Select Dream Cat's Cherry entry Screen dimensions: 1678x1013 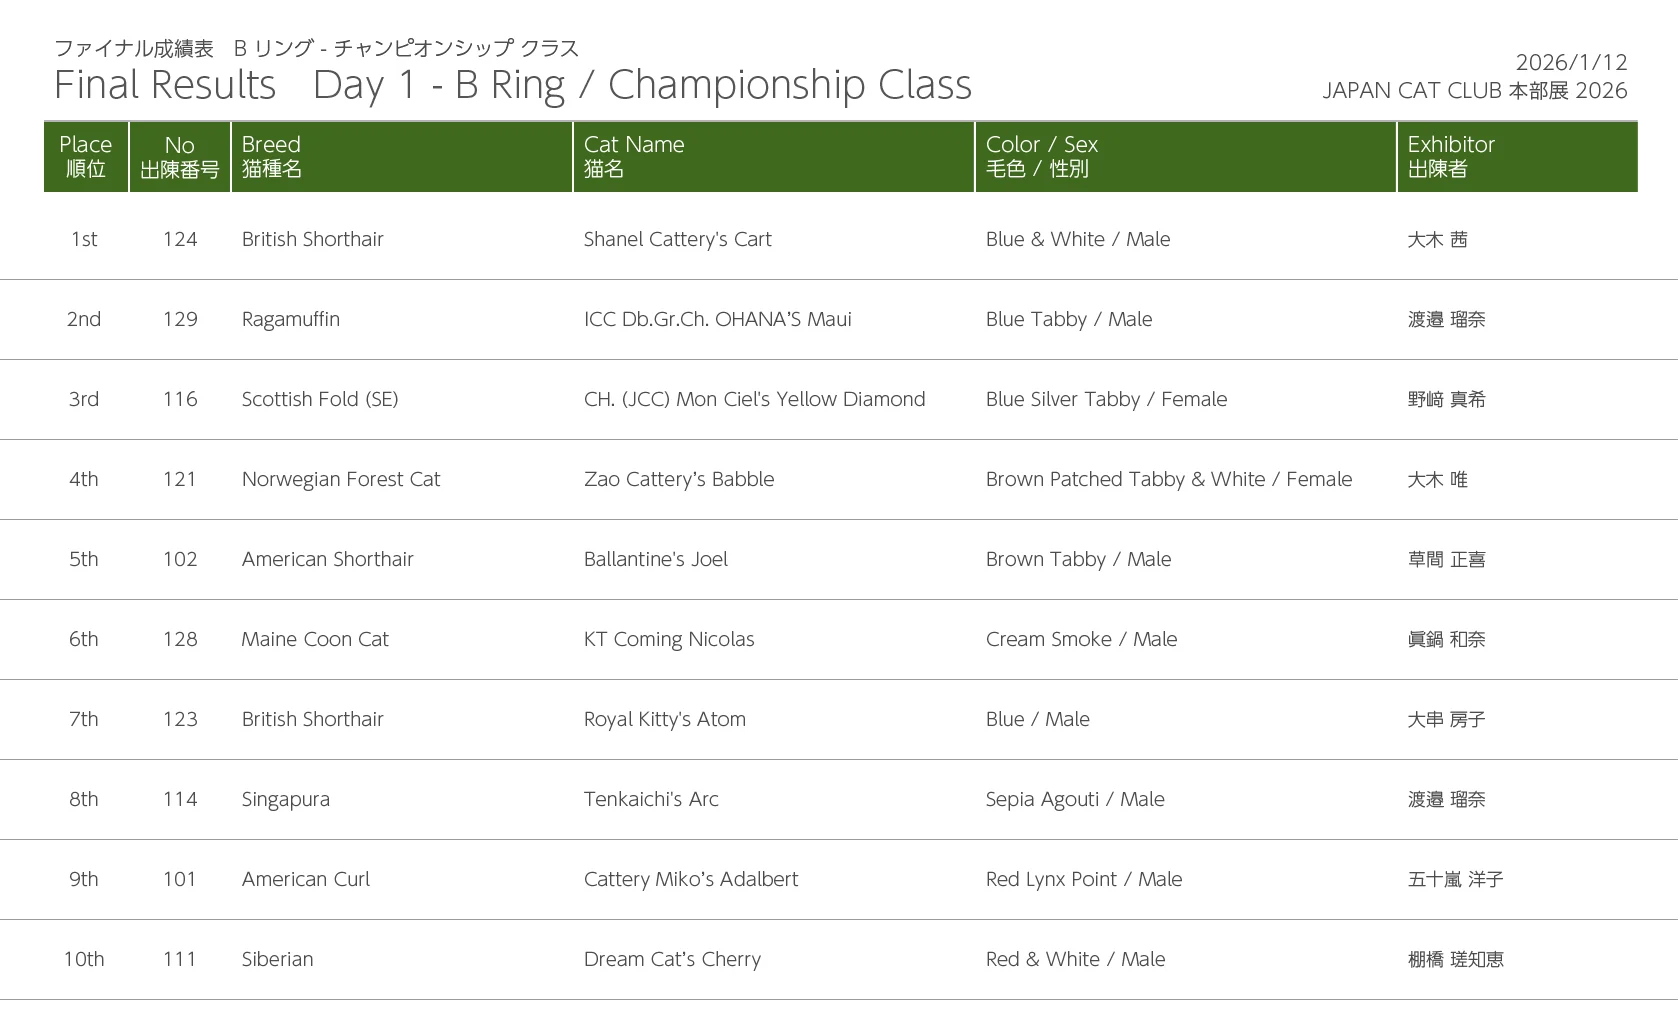tap(672, 959)
